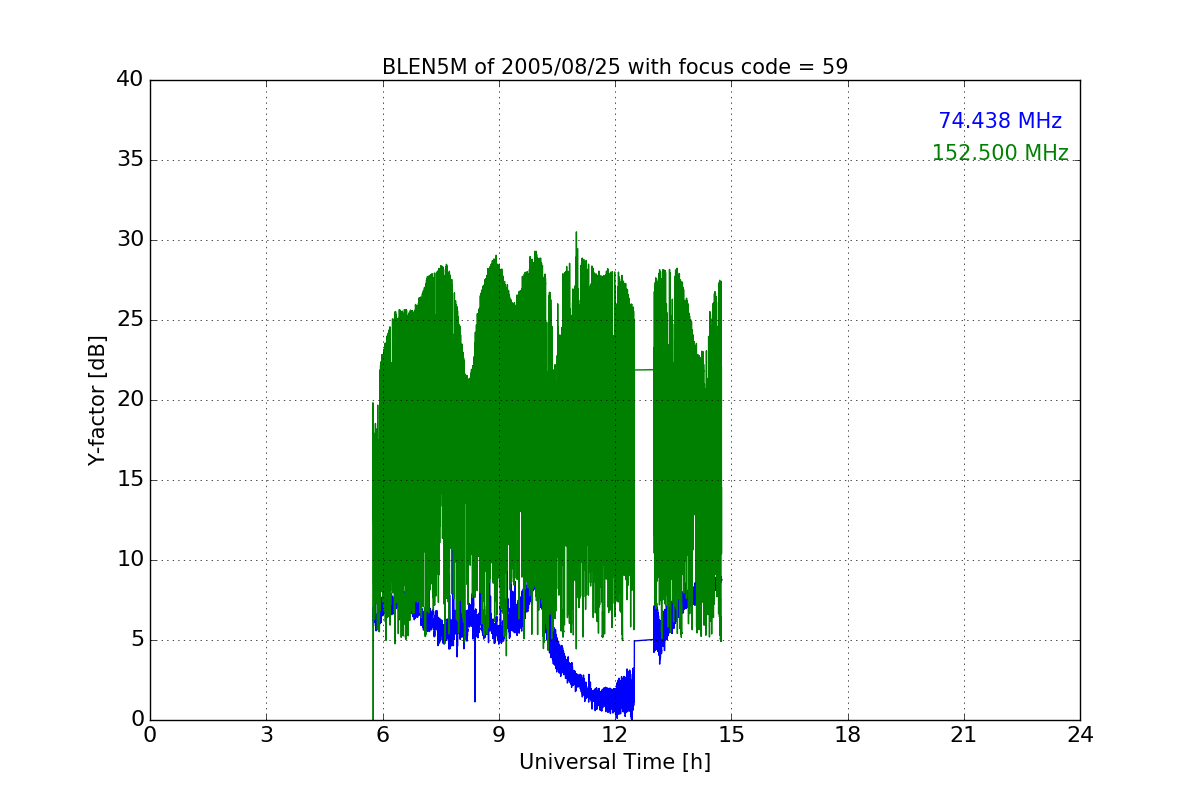Click the y-axis tick label 30
This screenshot has width=1200, height=800.
131,239
